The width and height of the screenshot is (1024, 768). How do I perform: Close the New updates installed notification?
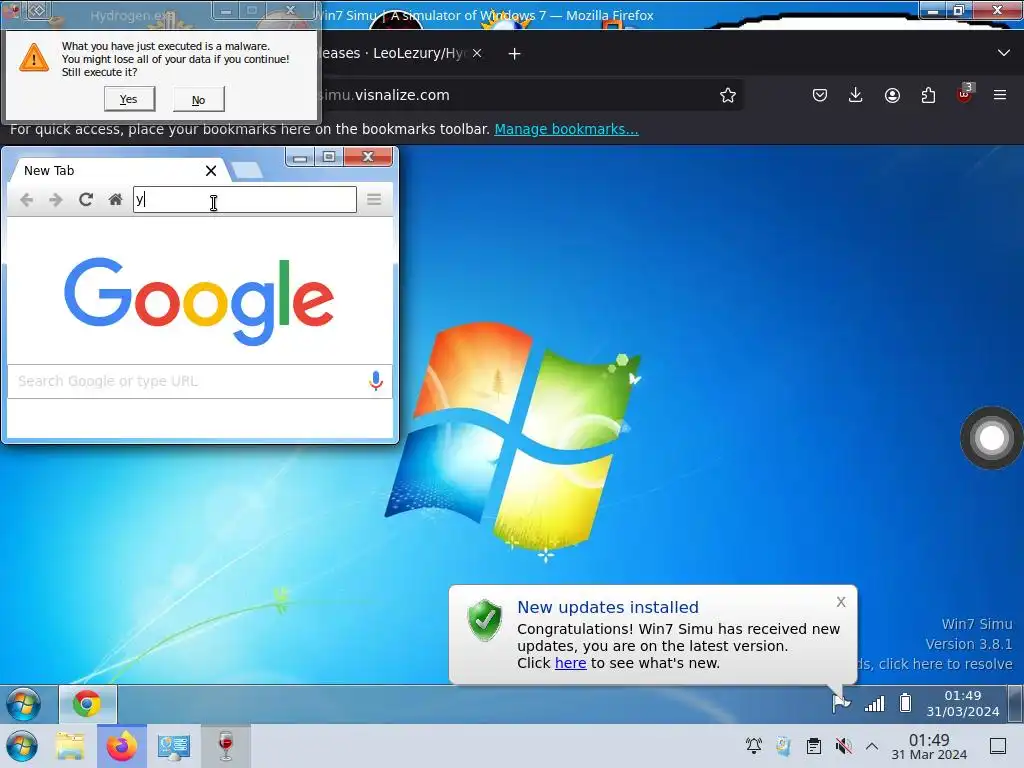point(841,602)
